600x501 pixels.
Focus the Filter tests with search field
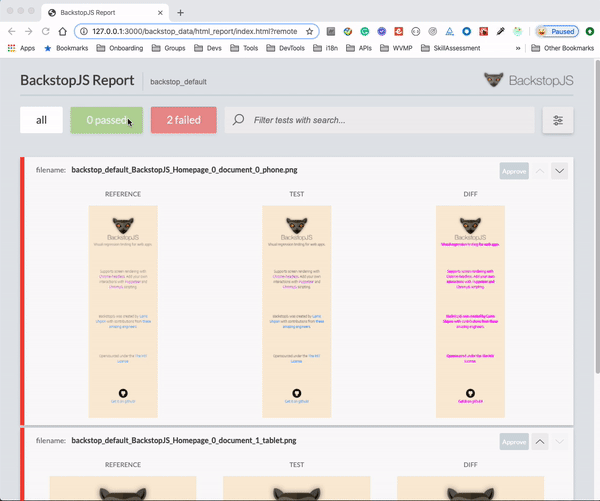coord(380,120)
